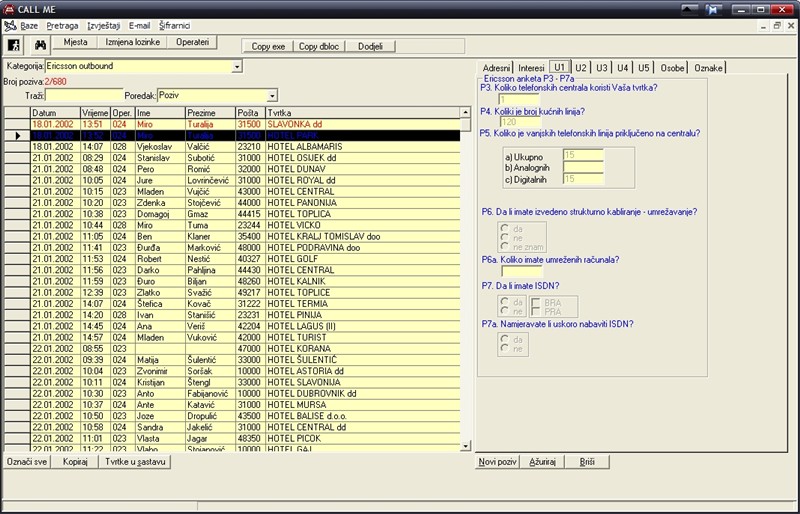Click the Izmjena lozinke button
The image size is (800, 514).
coord(133,42)
